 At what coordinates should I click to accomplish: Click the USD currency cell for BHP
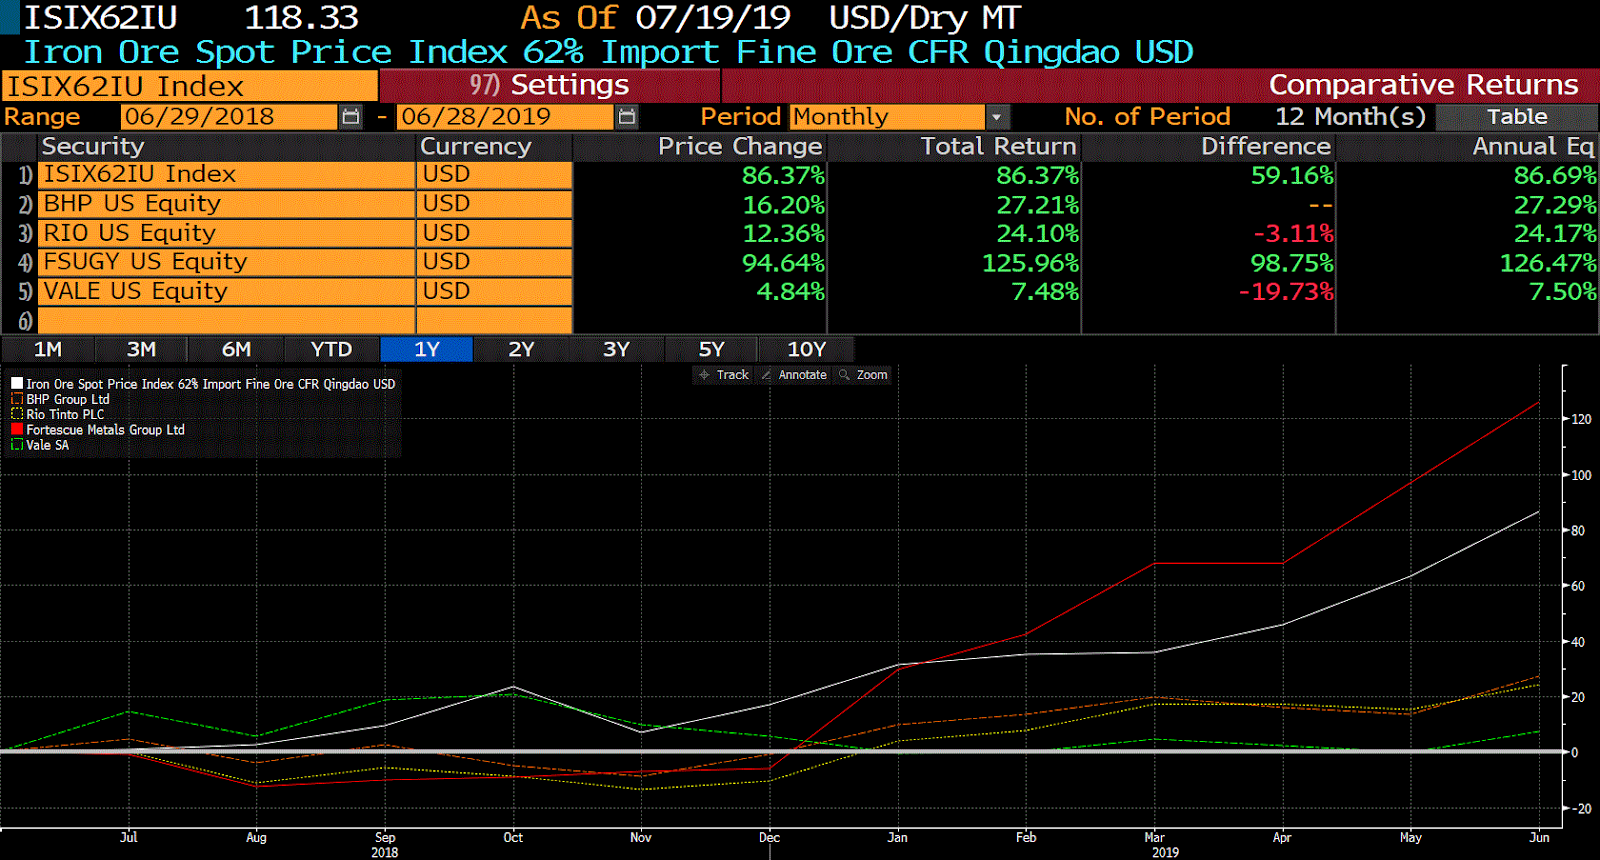494,204
